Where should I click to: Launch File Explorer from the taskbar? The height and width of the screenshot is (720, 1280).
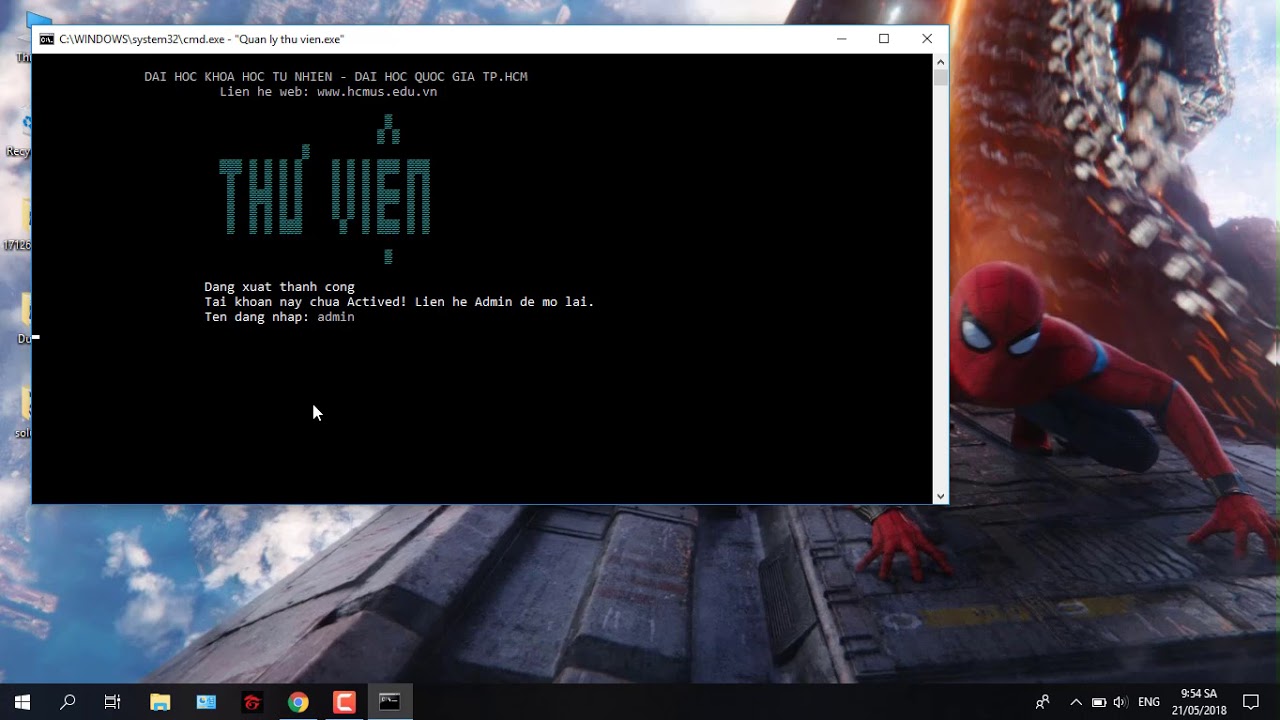160,702
